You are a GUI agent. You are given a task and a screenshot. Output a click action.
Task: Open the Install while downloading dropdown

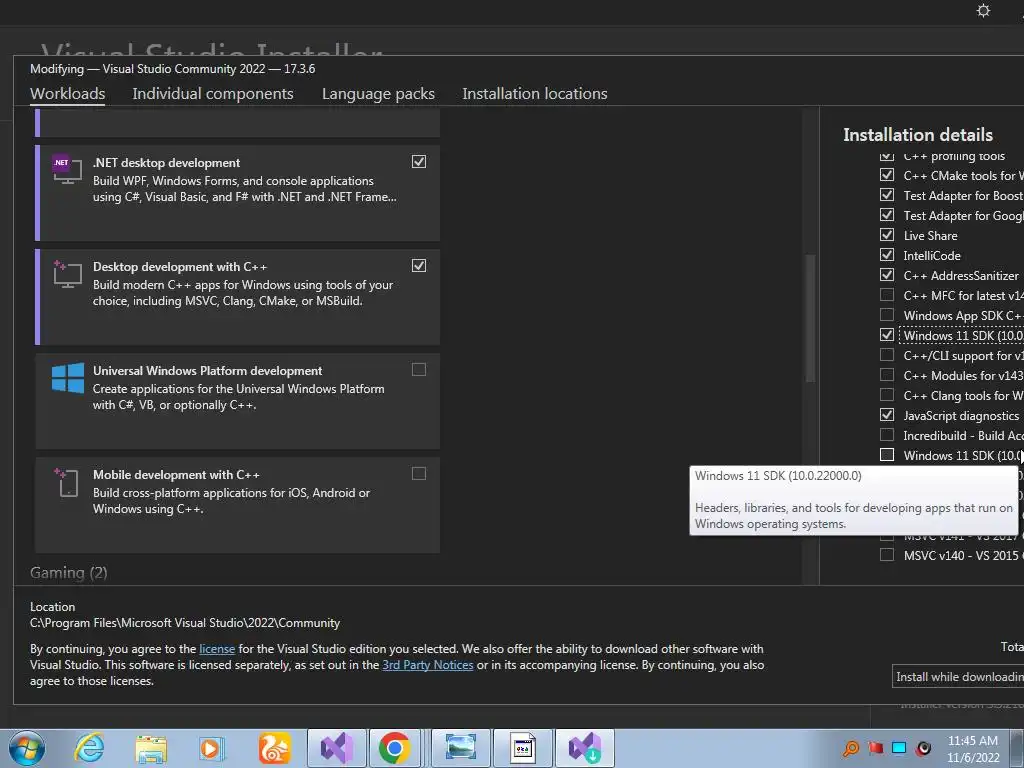(x=958, y=677)
